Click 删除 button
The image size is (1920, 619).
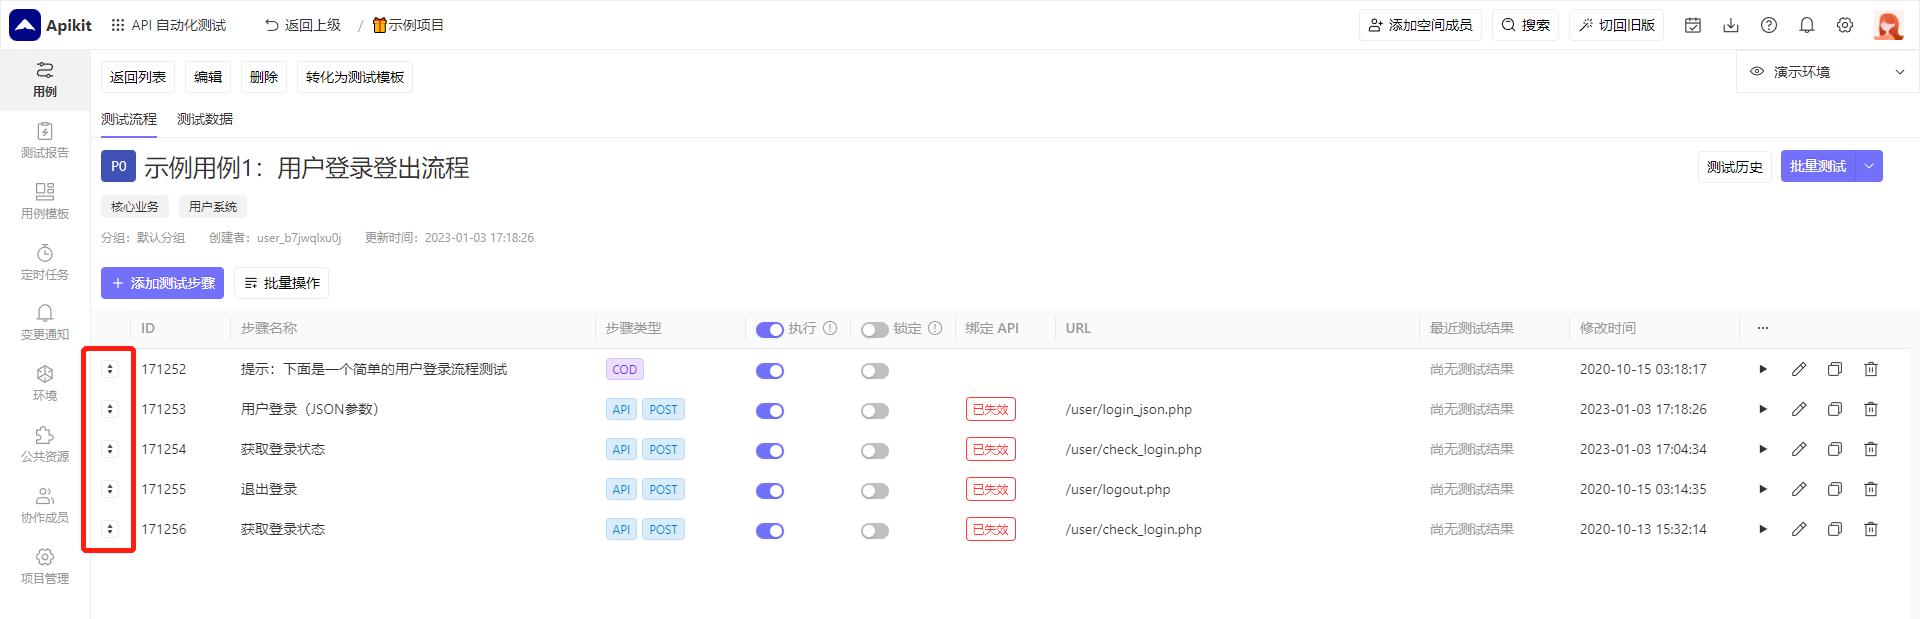[264, 77]
